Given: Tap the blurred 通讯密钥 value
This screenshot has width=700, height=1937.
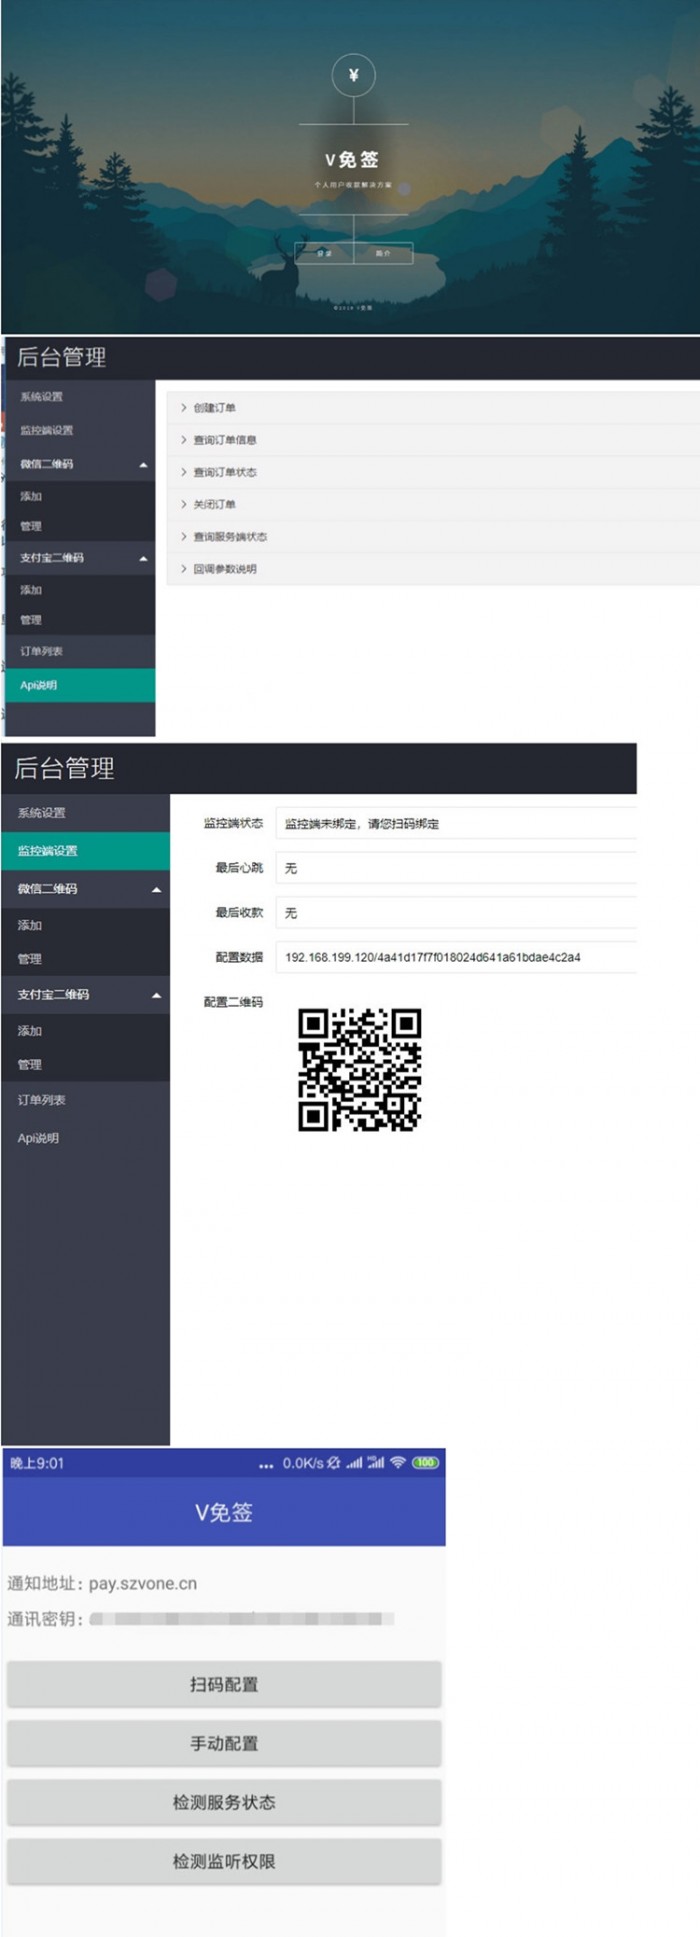Looking at the screenshot, I should tap(242, 1619).
